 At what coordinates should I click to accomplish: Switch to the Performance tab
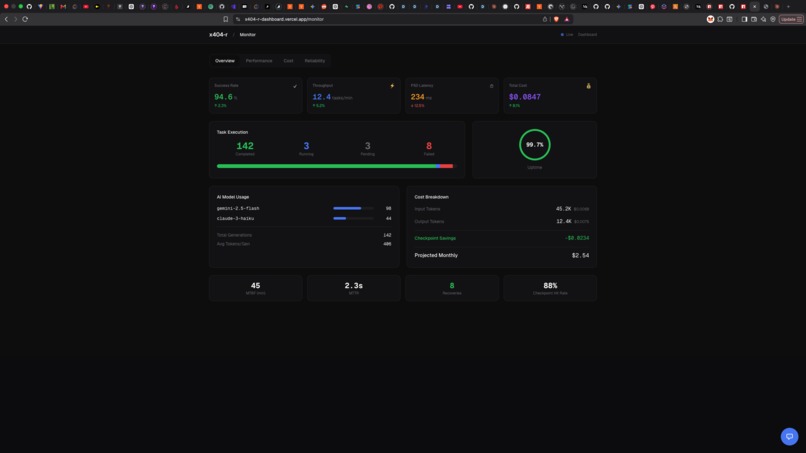click(x=259, y=61)
